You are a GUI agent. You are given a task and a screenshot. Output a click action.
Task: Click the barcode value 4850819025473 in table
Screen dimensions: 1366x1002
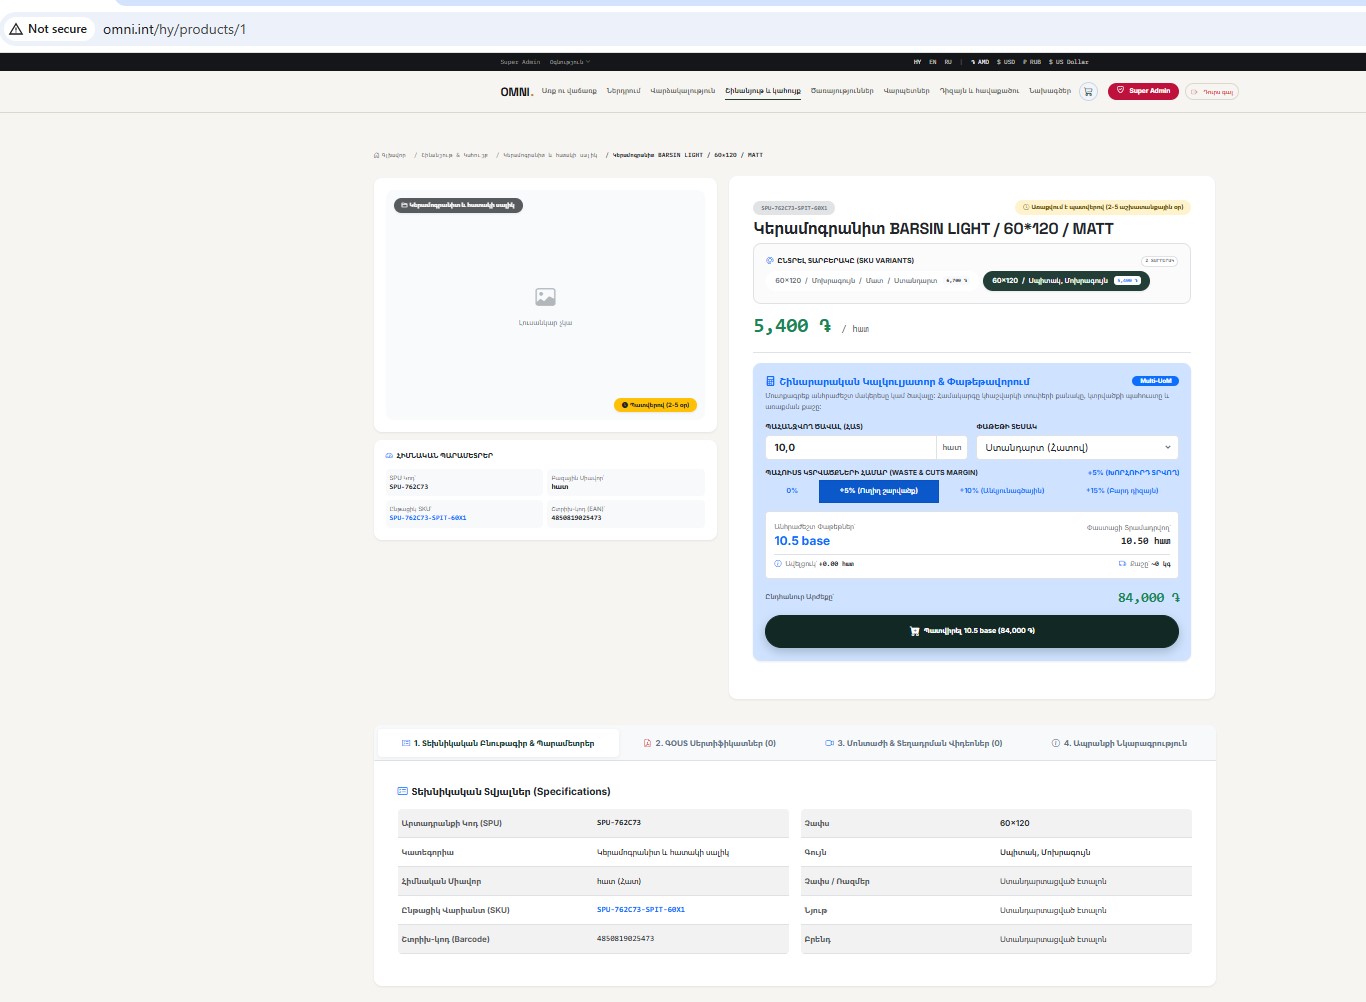click(625, 939)
